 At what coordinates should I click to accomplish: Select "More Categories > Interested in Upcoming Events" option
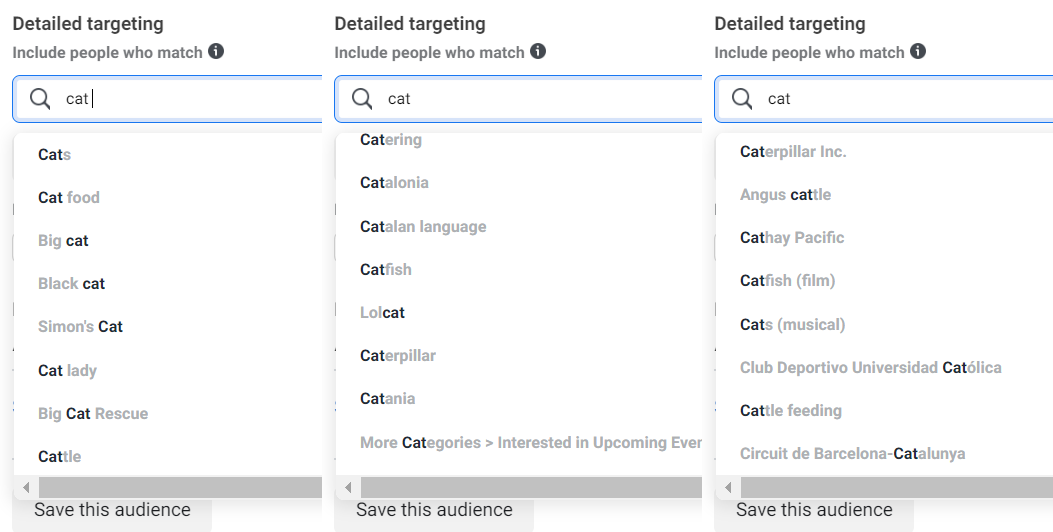[530, 442]
